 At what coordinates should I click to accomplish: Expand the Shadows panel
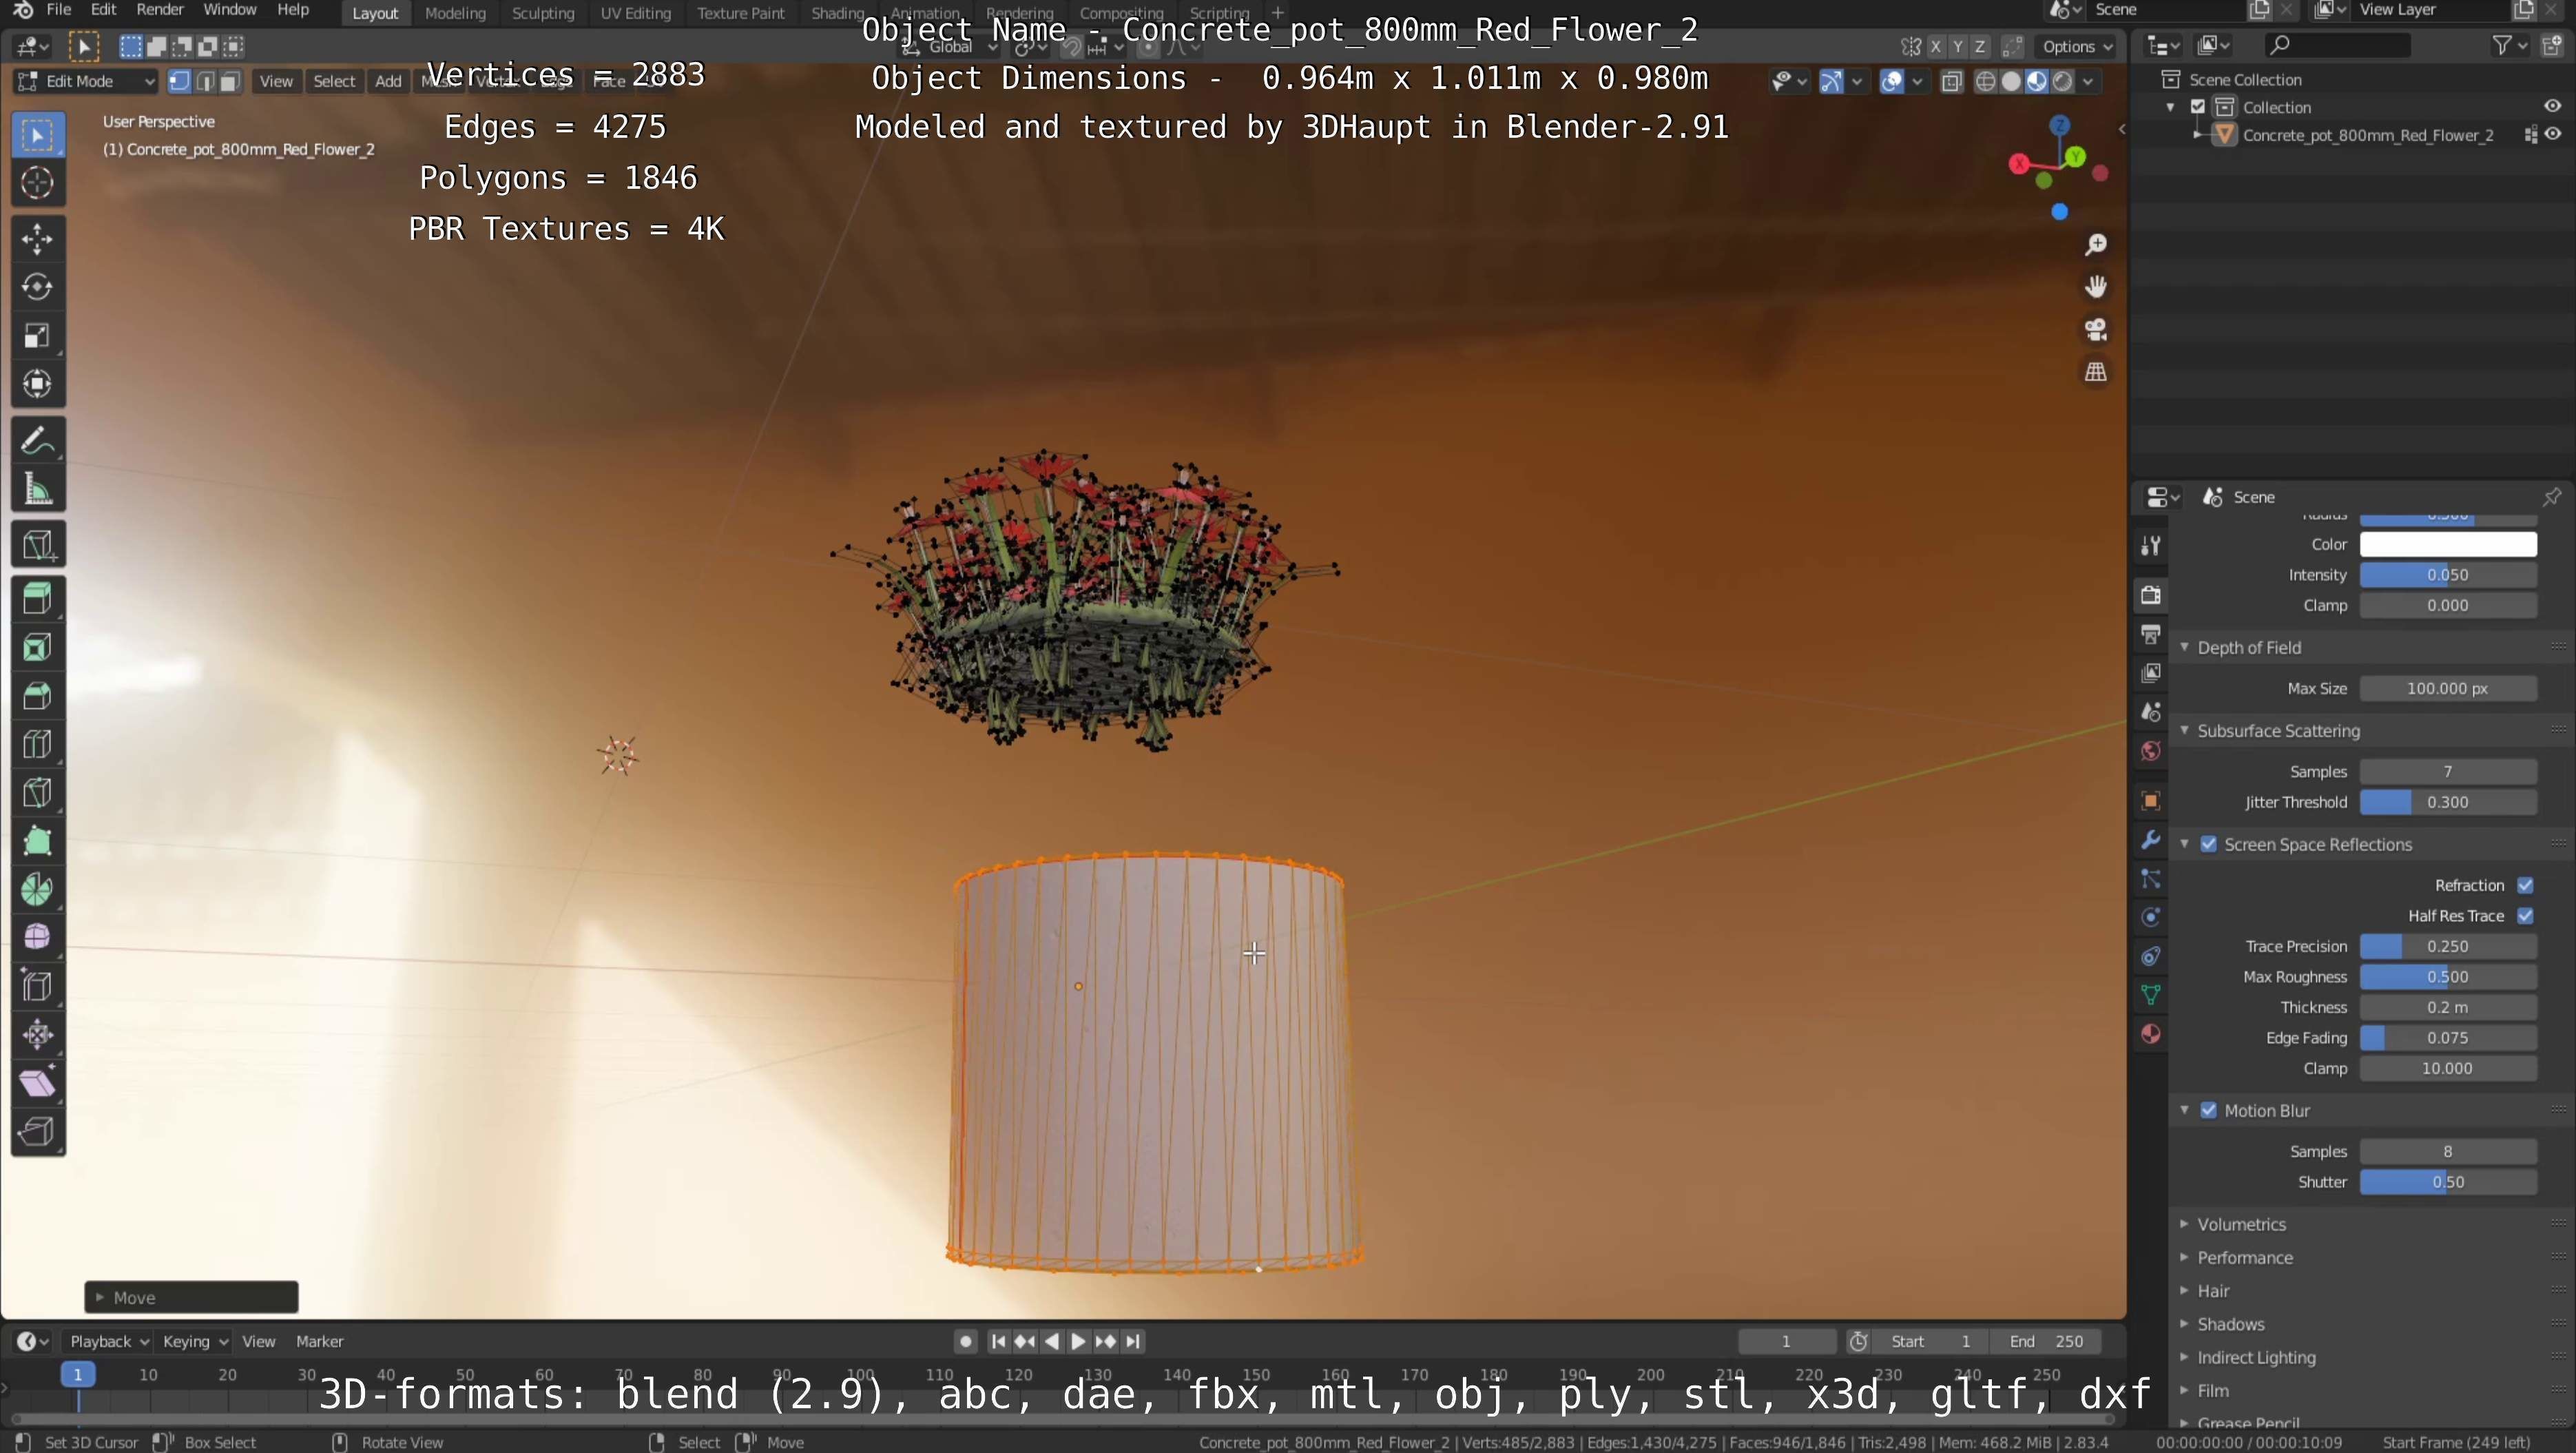click(2230, 1325)
